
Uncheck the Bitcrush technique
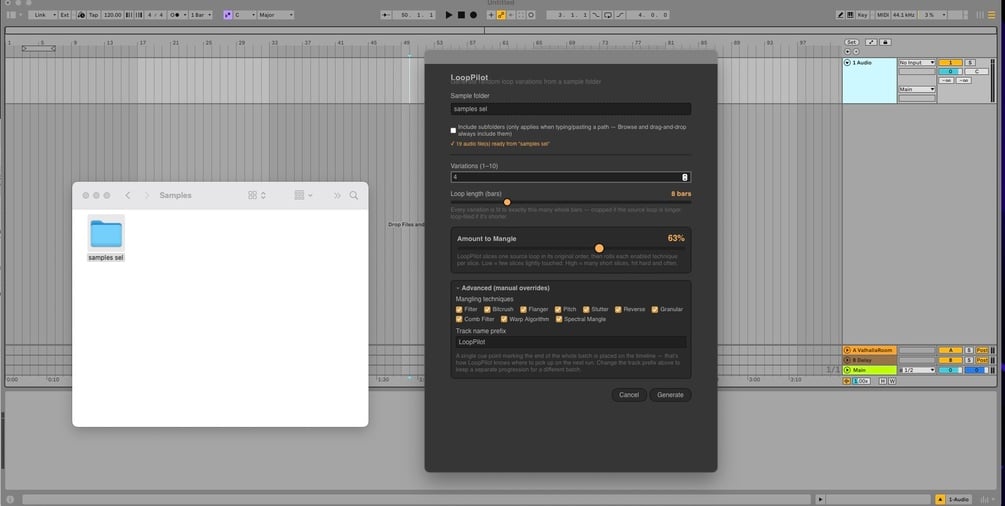point(487,309)
